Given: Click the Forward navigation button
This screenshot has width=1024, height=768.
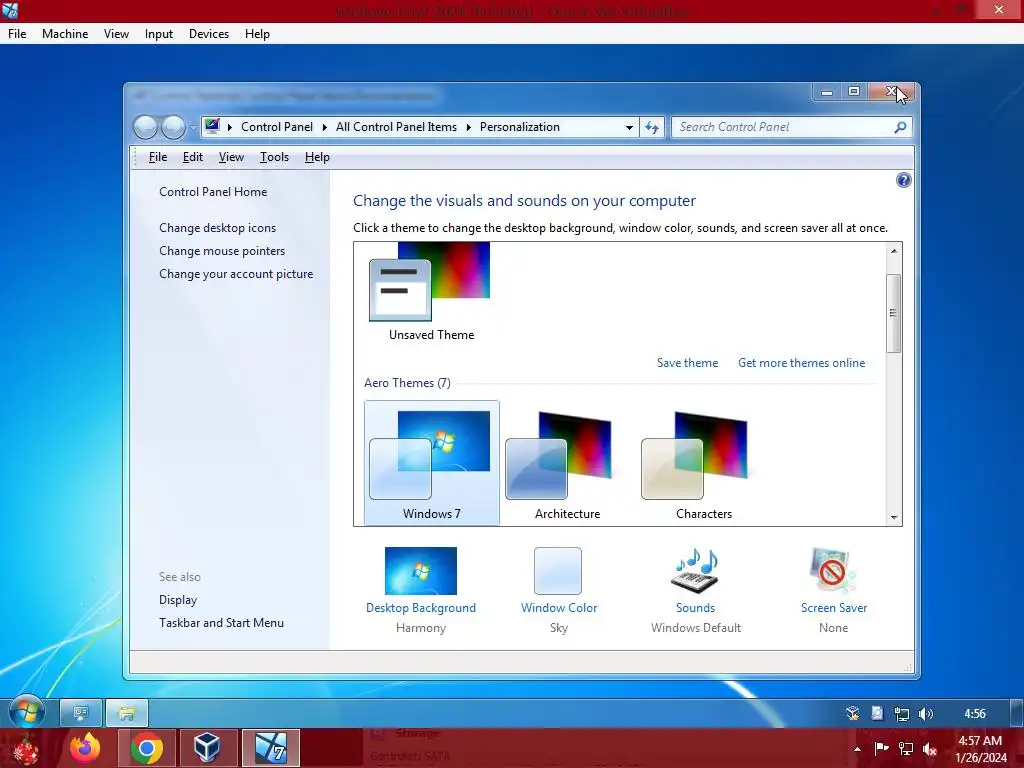Looking at the screenshot, I should coord(173,127).
